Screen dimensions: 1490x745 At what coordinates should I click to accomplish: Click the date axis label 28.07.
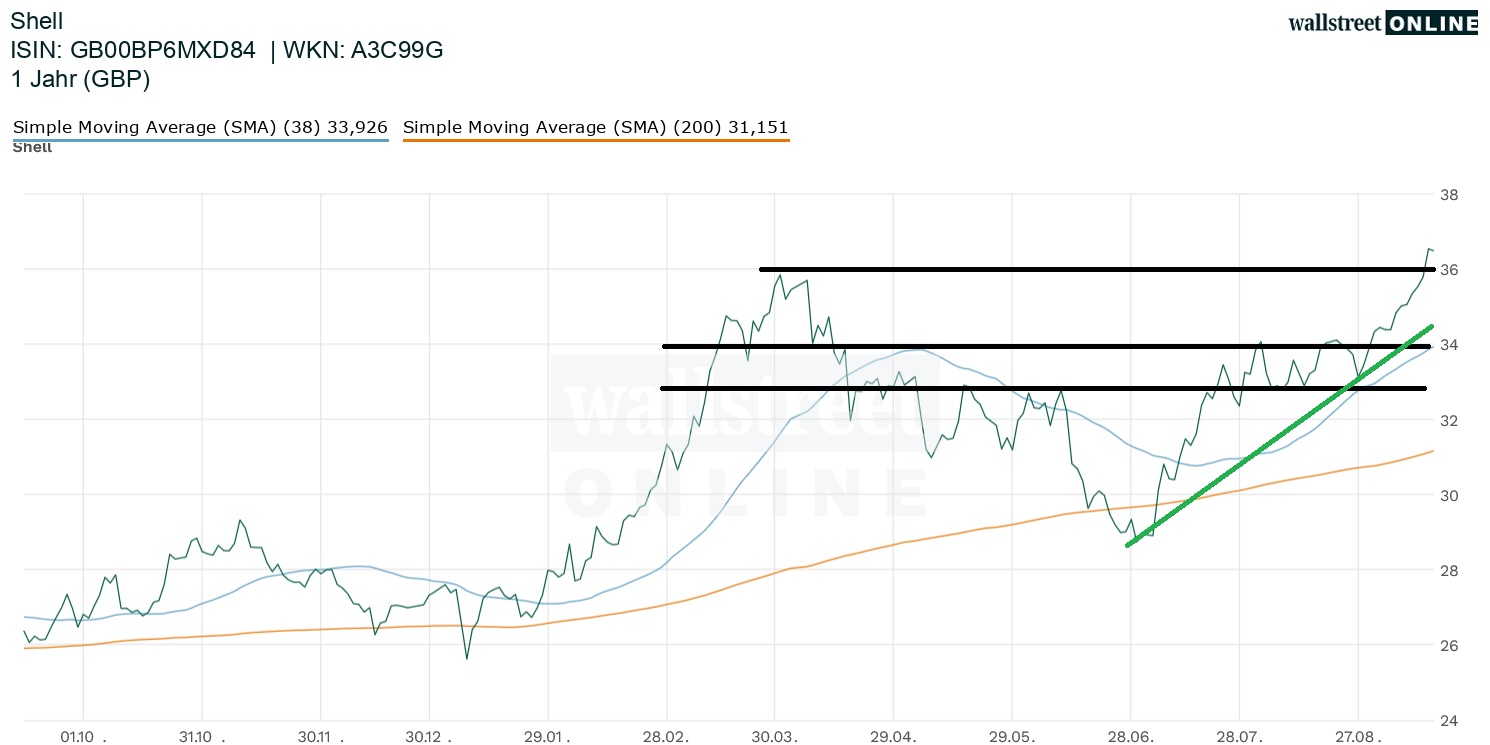pyautogui.click(x=1239, y=737)
